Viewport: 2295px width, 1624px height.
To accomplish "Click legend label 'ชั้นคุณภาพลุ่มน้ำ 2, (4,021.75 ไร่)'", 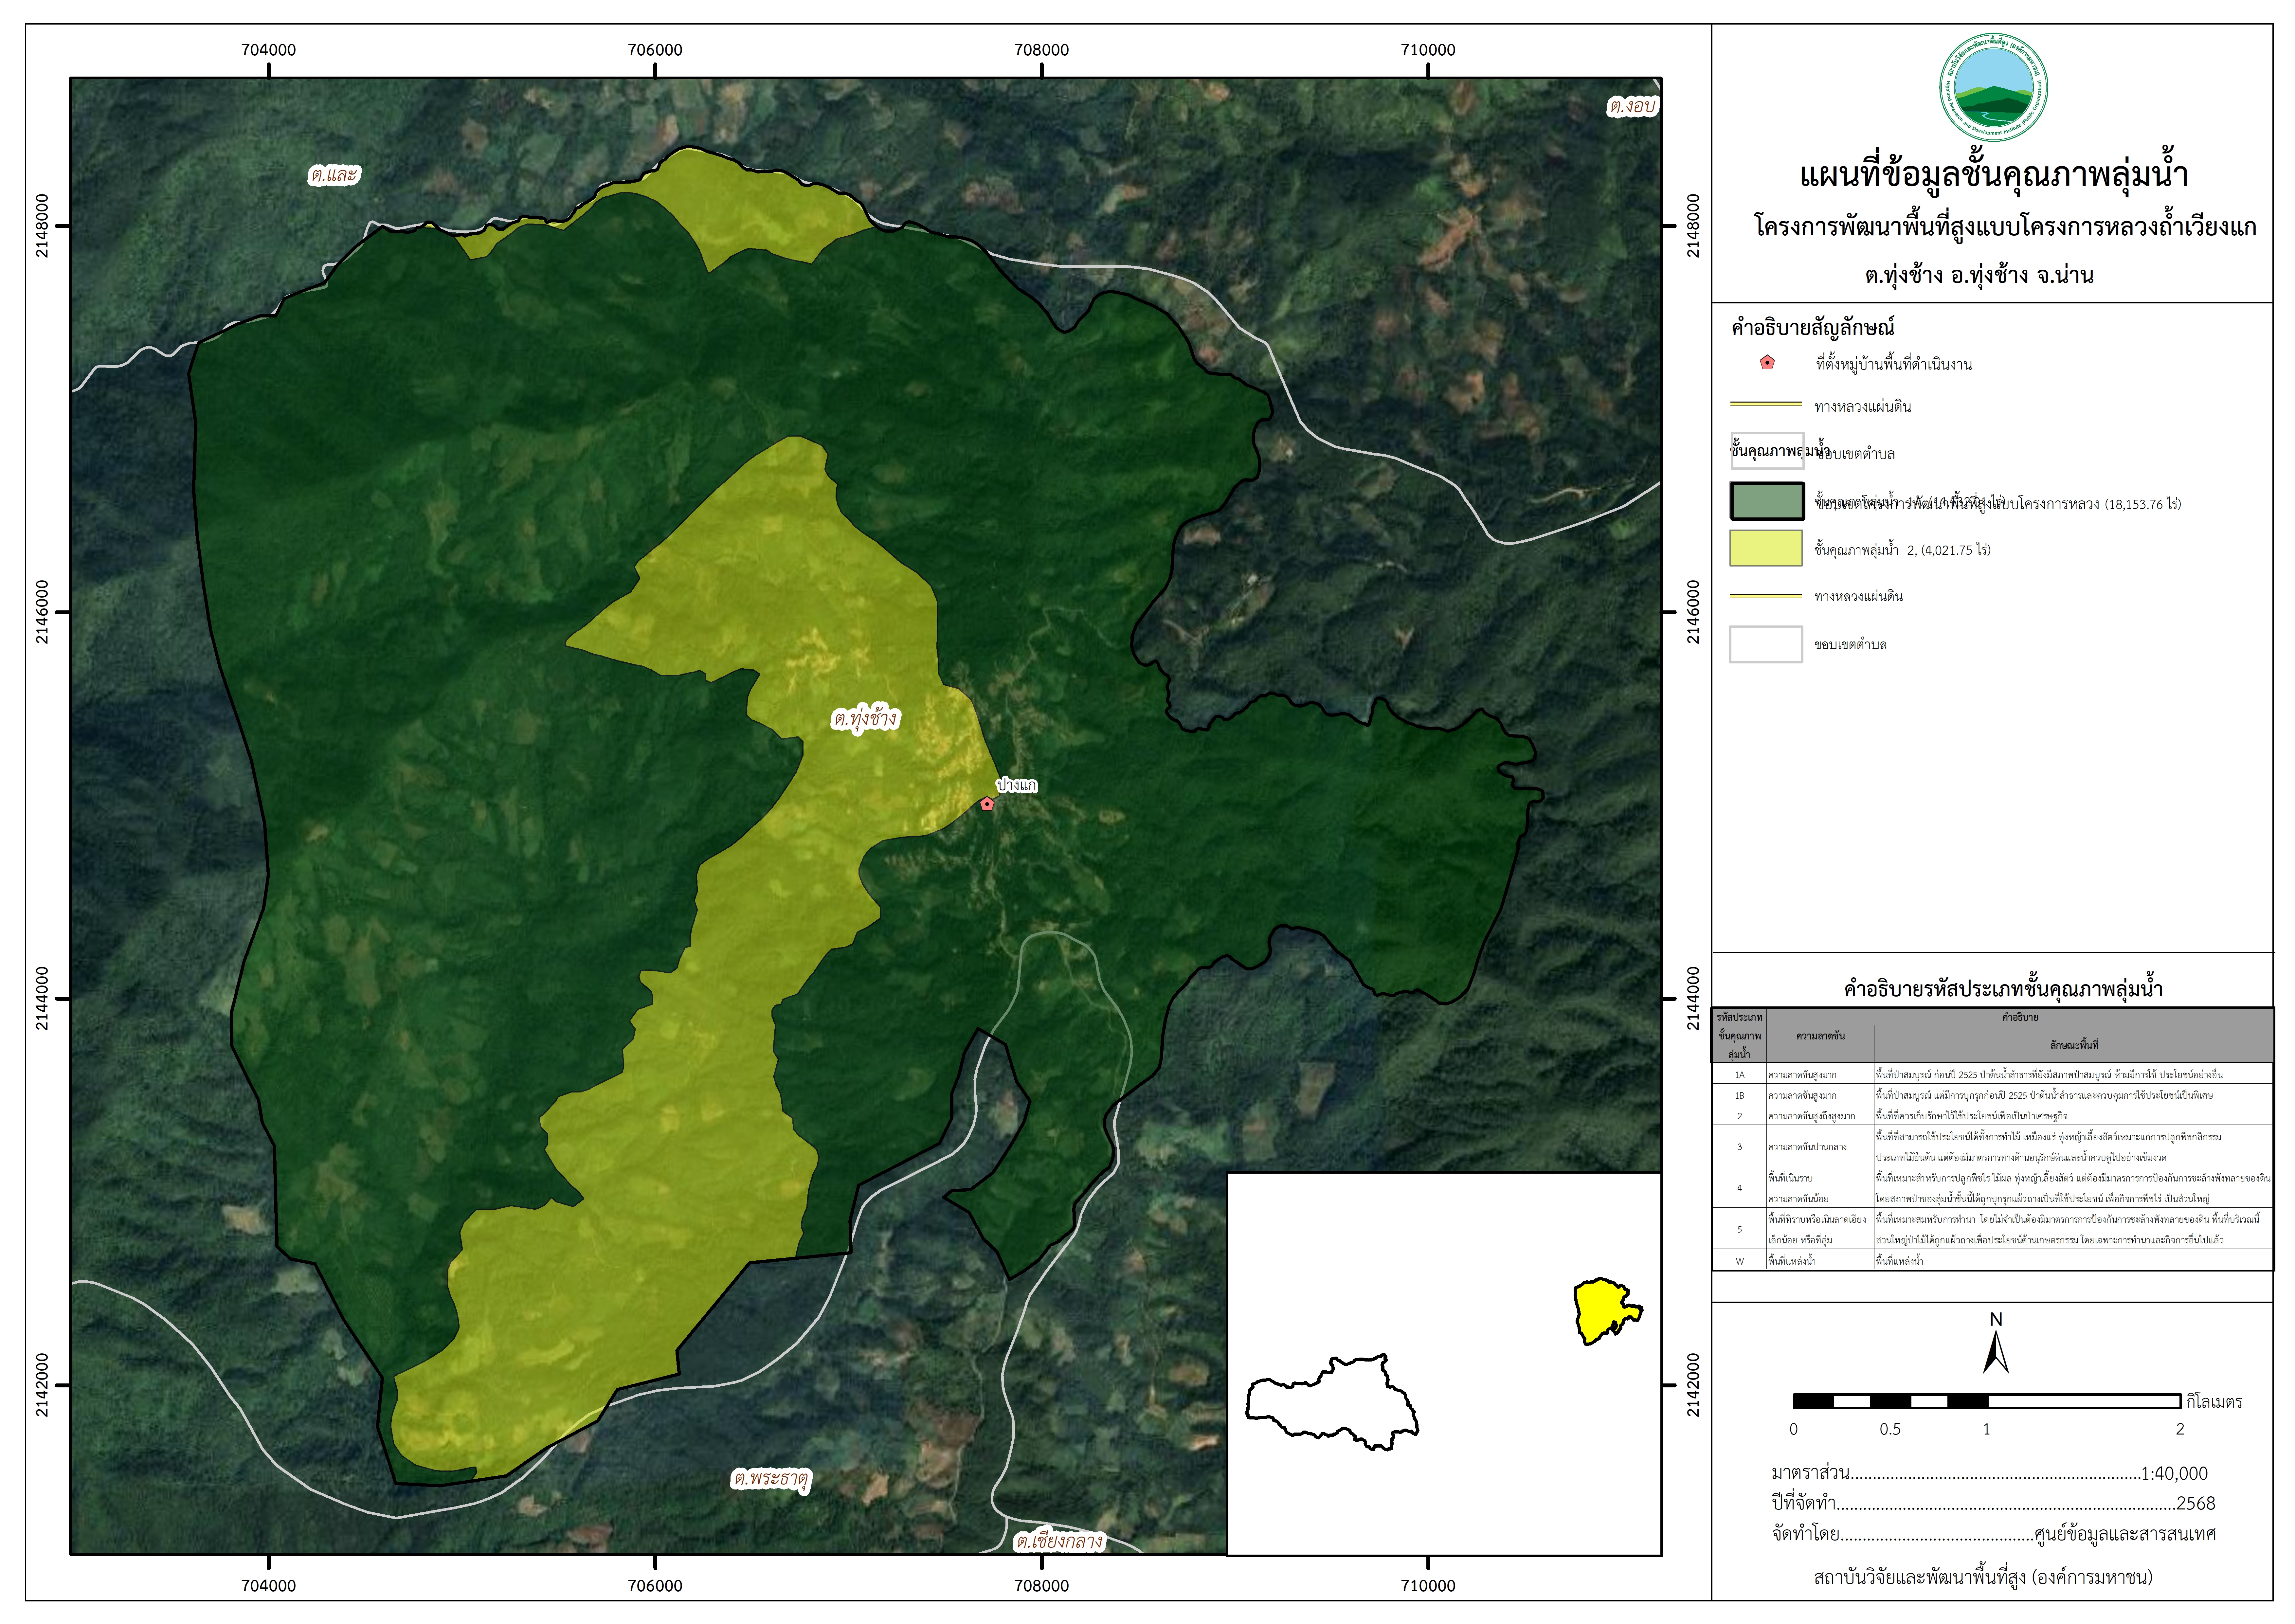I will [1902, 550].
